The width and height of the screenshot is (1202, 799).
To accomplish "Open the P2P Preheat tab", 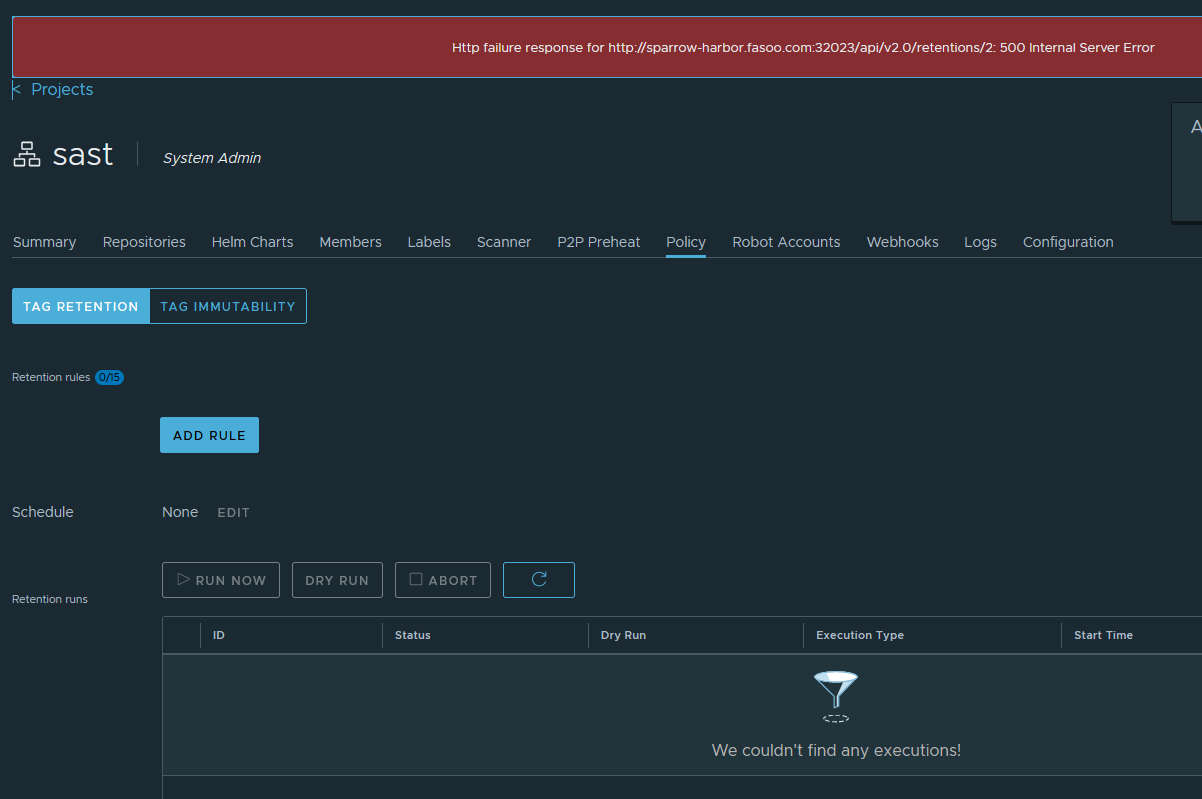I will coord(599,242).
